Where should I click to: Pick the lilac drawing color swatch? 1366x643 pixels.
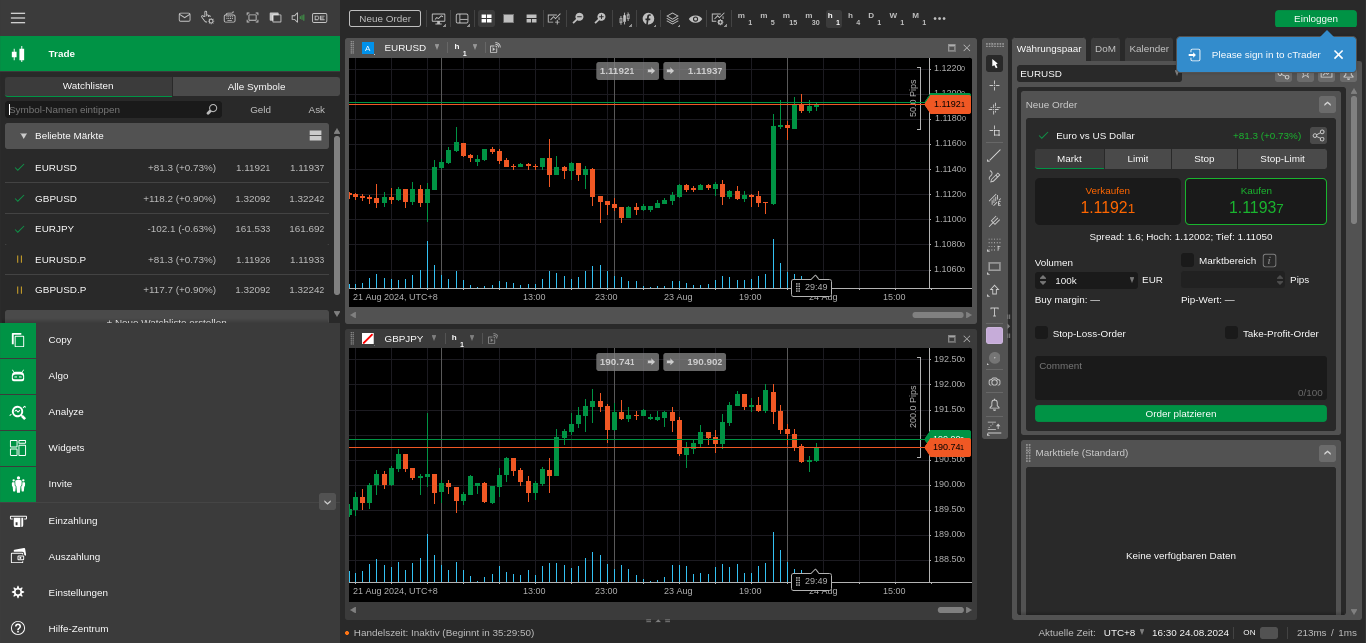click(x=994, y=335)
